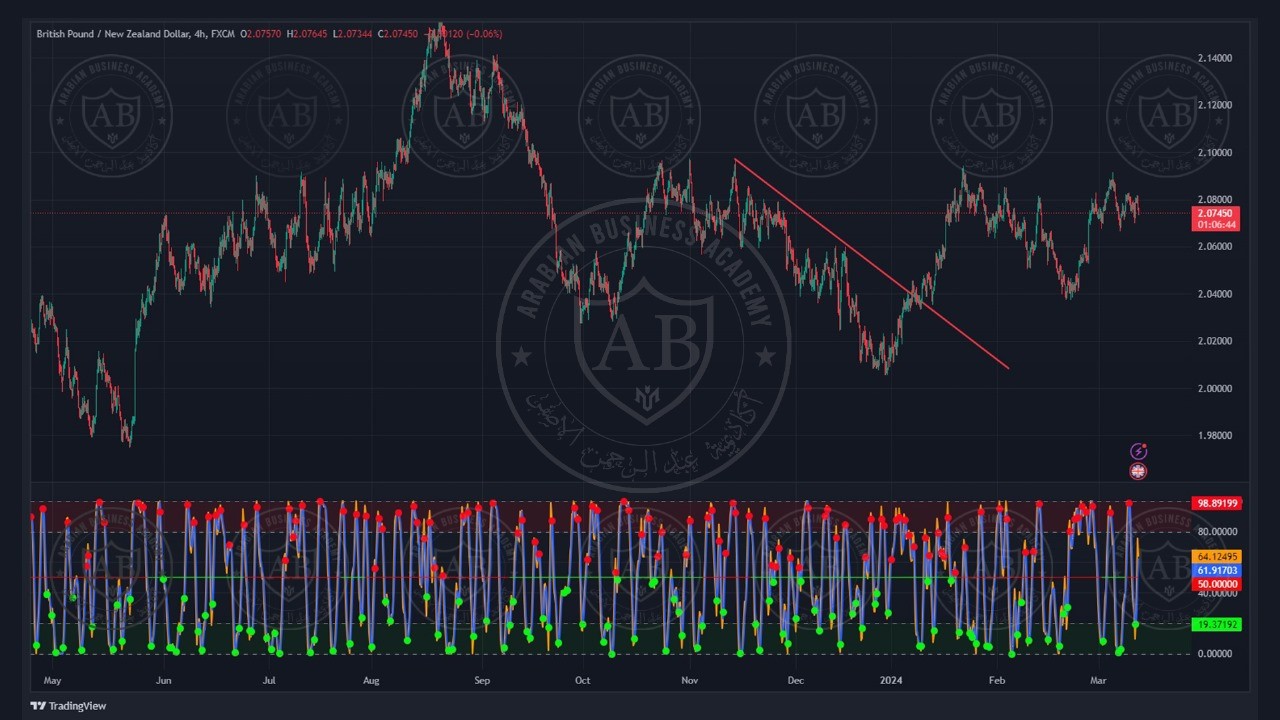Image resolution: width=1280 pixels, height=720 pixels.
Task: Click the red indicator value 98.89199
Action: pyautogui.click(x=1217, y=503)
